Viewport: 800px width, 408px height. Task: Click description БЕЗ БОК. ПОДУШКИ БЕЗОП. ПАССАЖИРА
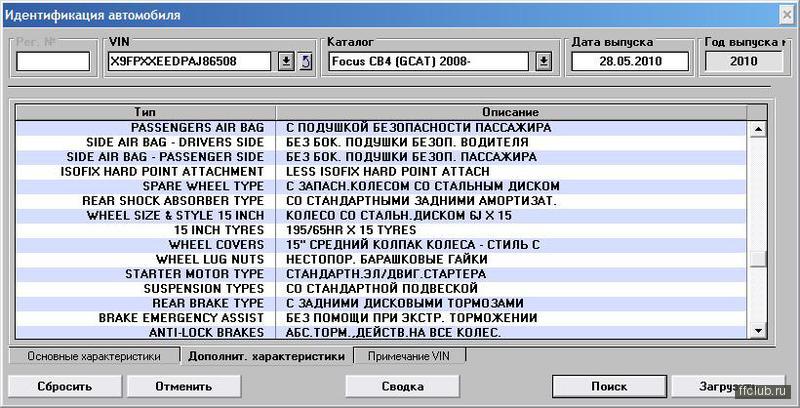(x=411, y=157)
